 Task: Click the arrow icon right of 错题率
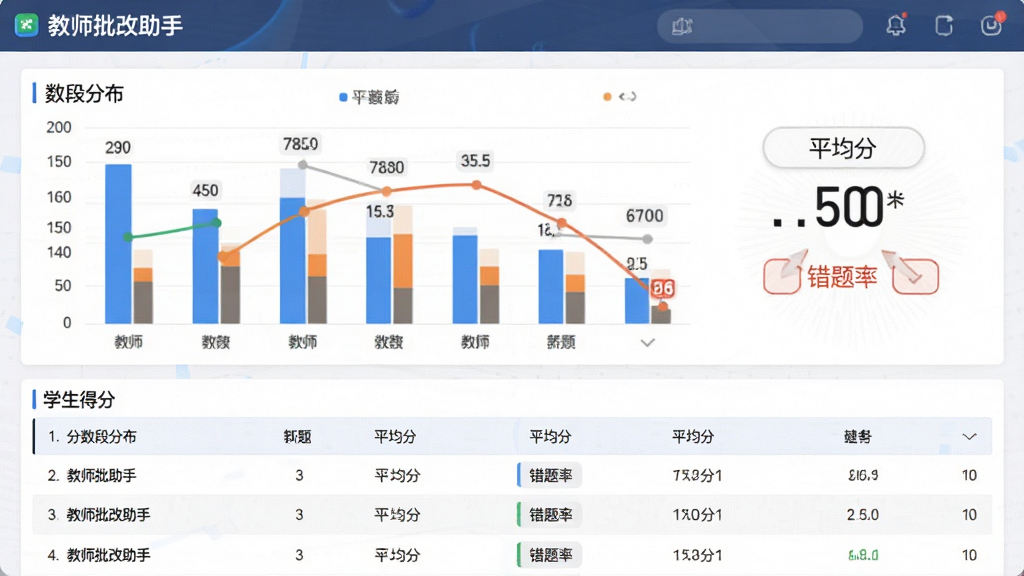913,274
